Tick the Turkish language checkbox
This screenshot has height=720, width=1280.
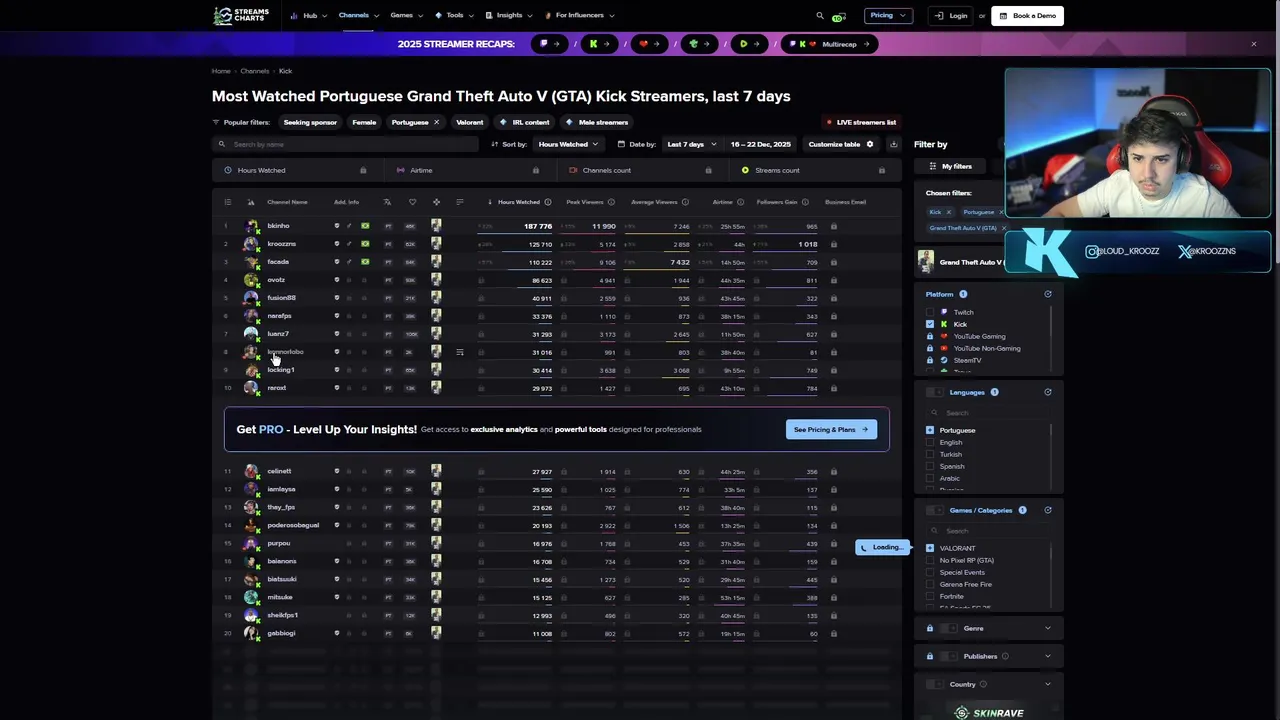(x=930, y=454)
